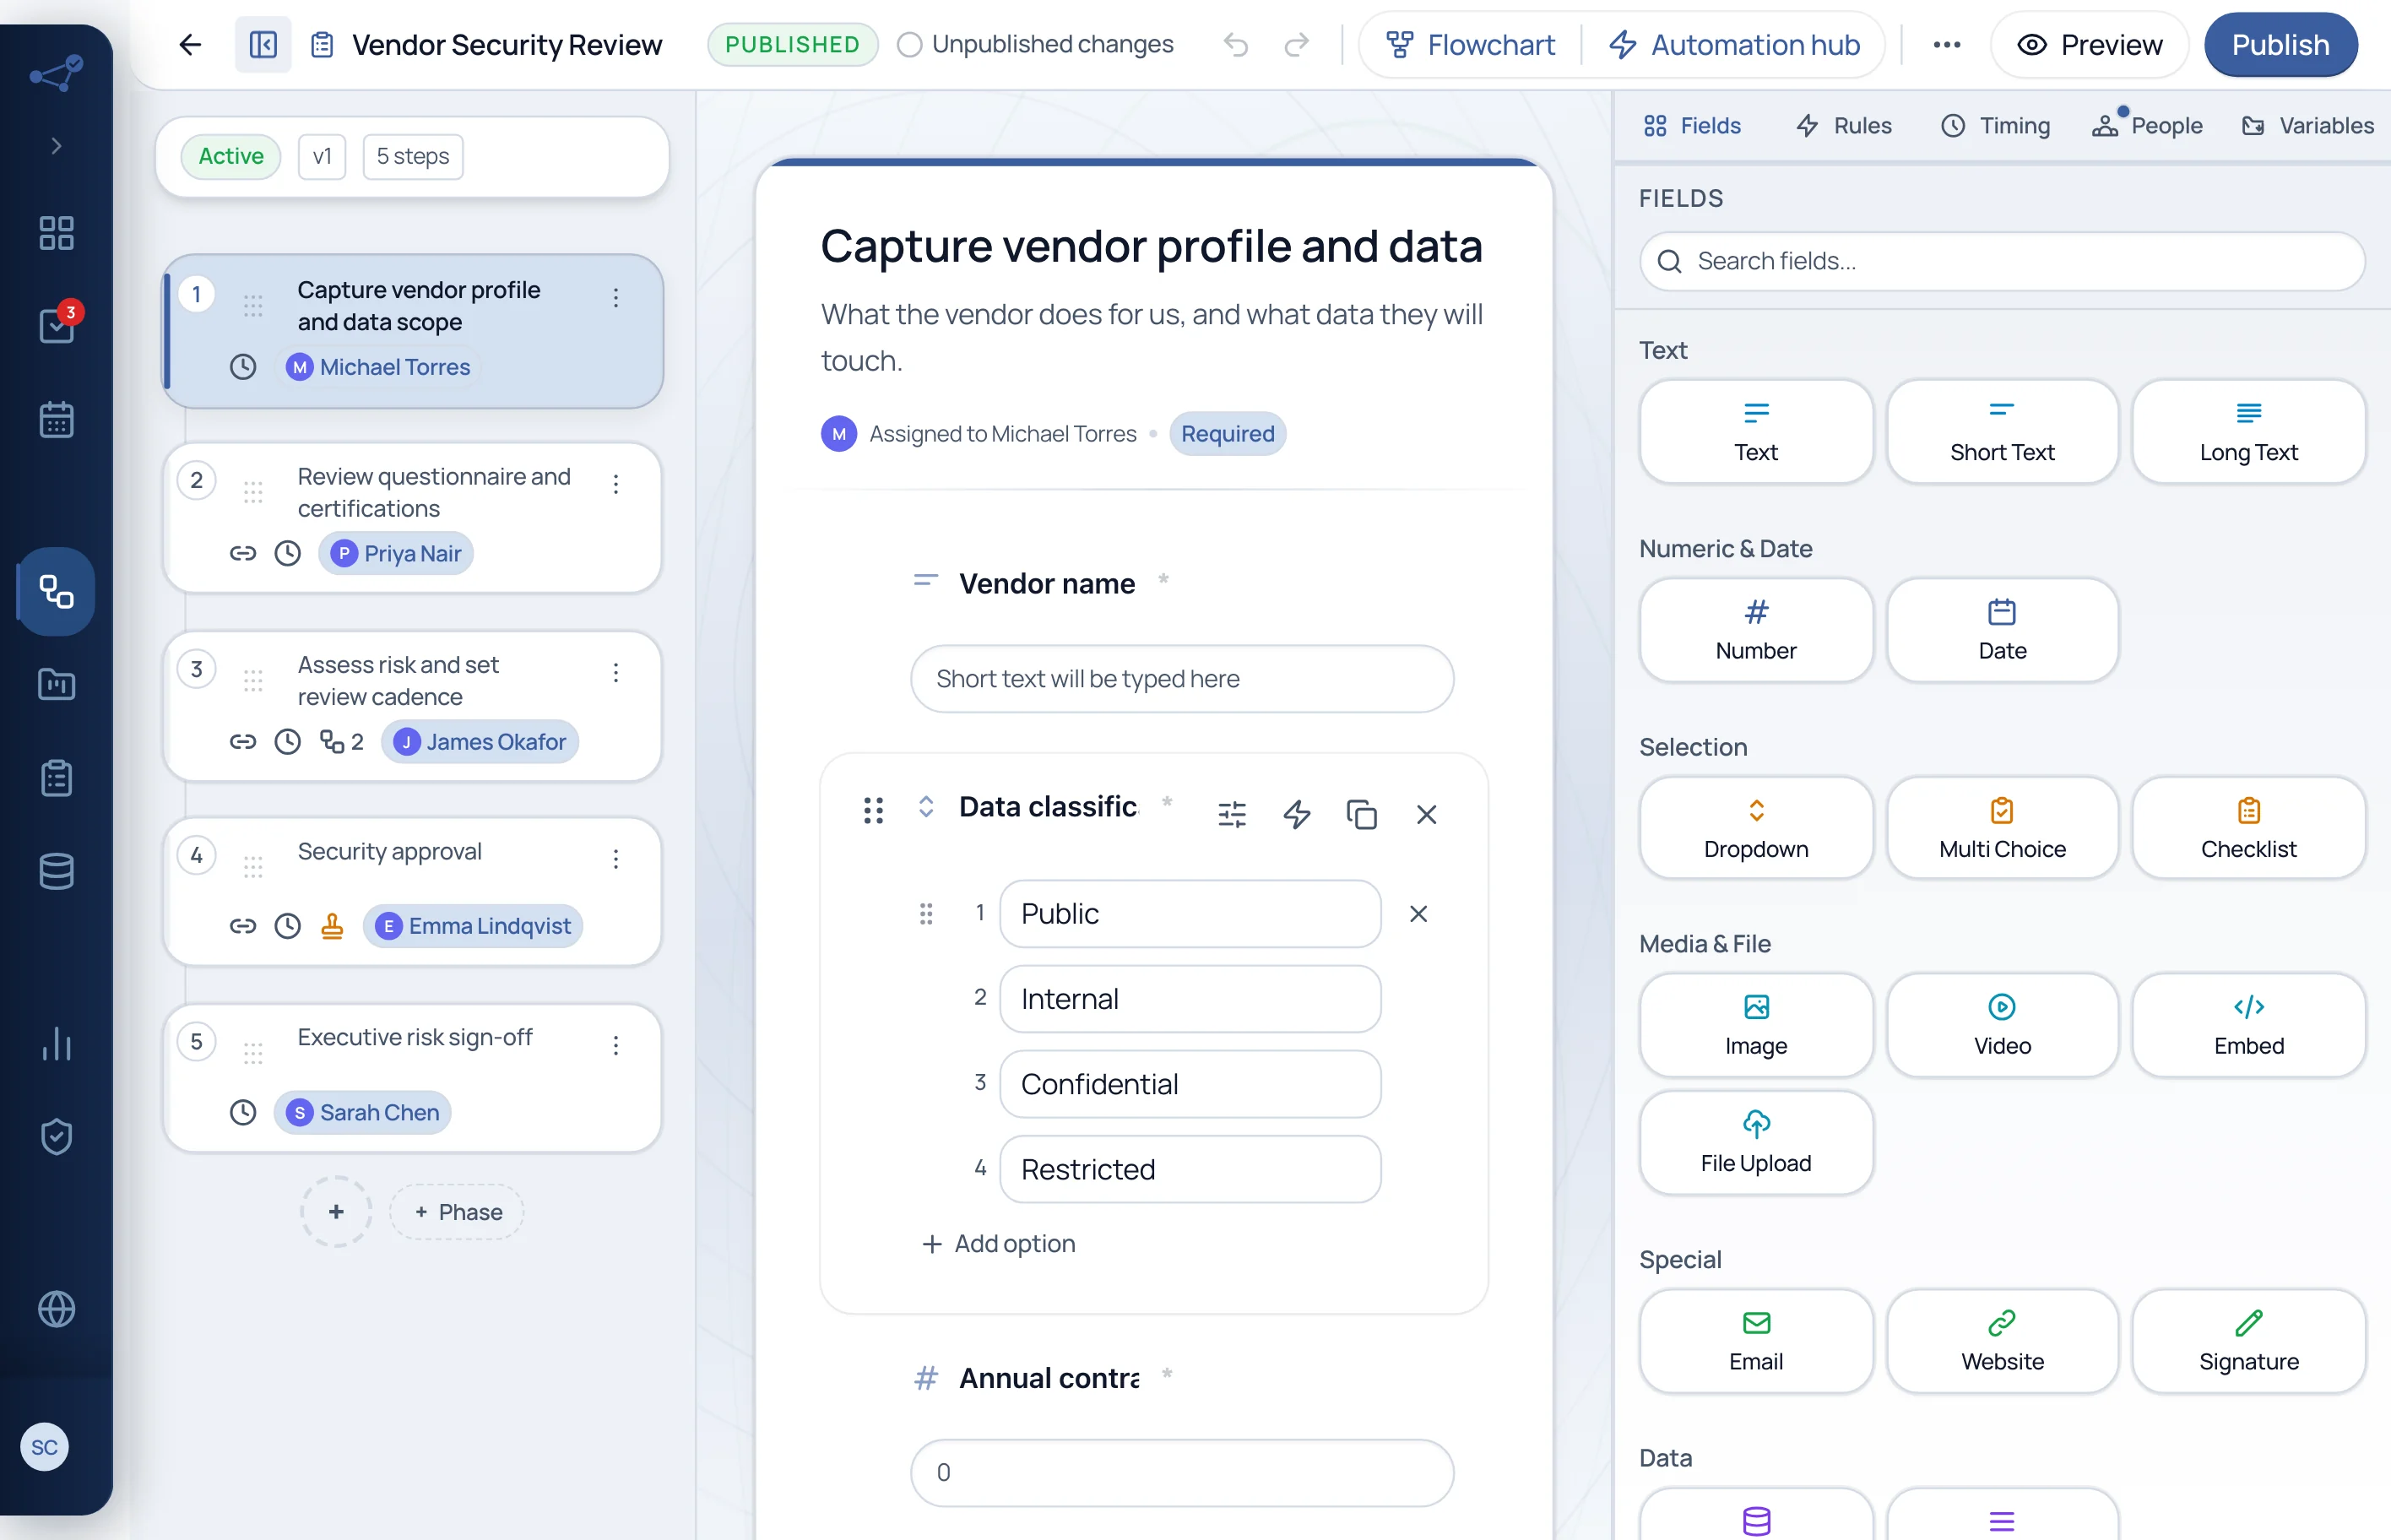Viewport: 2391px width, 1540px height.
Task: Add a new Phase
Action: [457, 1212]
